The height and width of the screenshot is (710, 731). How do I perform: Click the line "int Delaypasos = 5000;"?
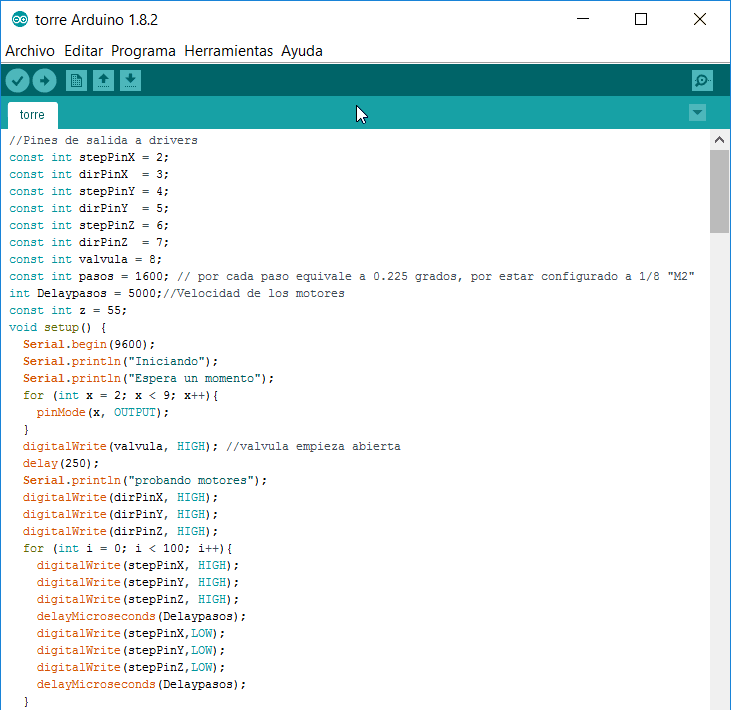coord(85,293)
